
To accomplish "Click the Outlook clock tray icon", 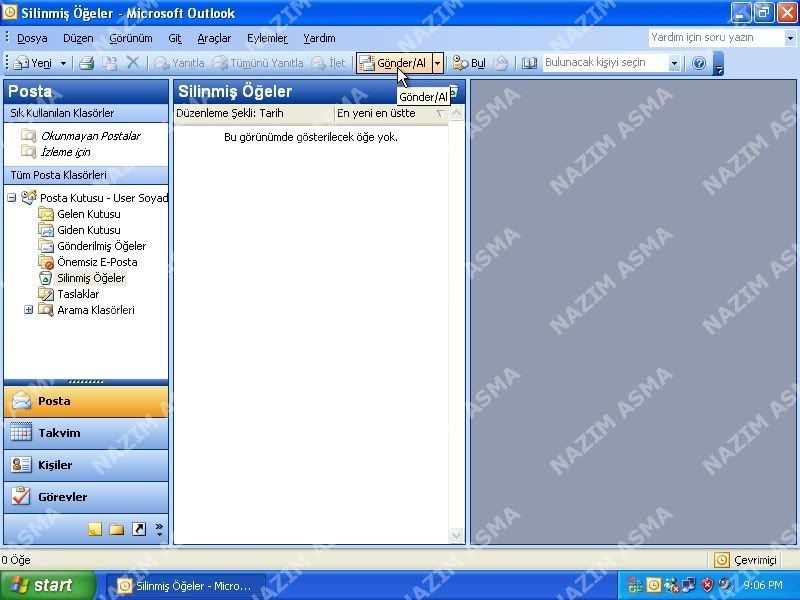I will click(x=654, y=585).
